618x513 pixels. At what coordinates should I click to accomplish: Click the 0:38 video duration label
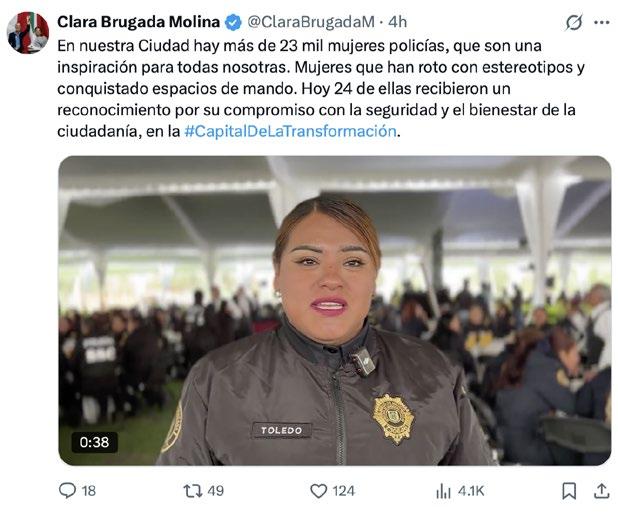coord(94,442)
